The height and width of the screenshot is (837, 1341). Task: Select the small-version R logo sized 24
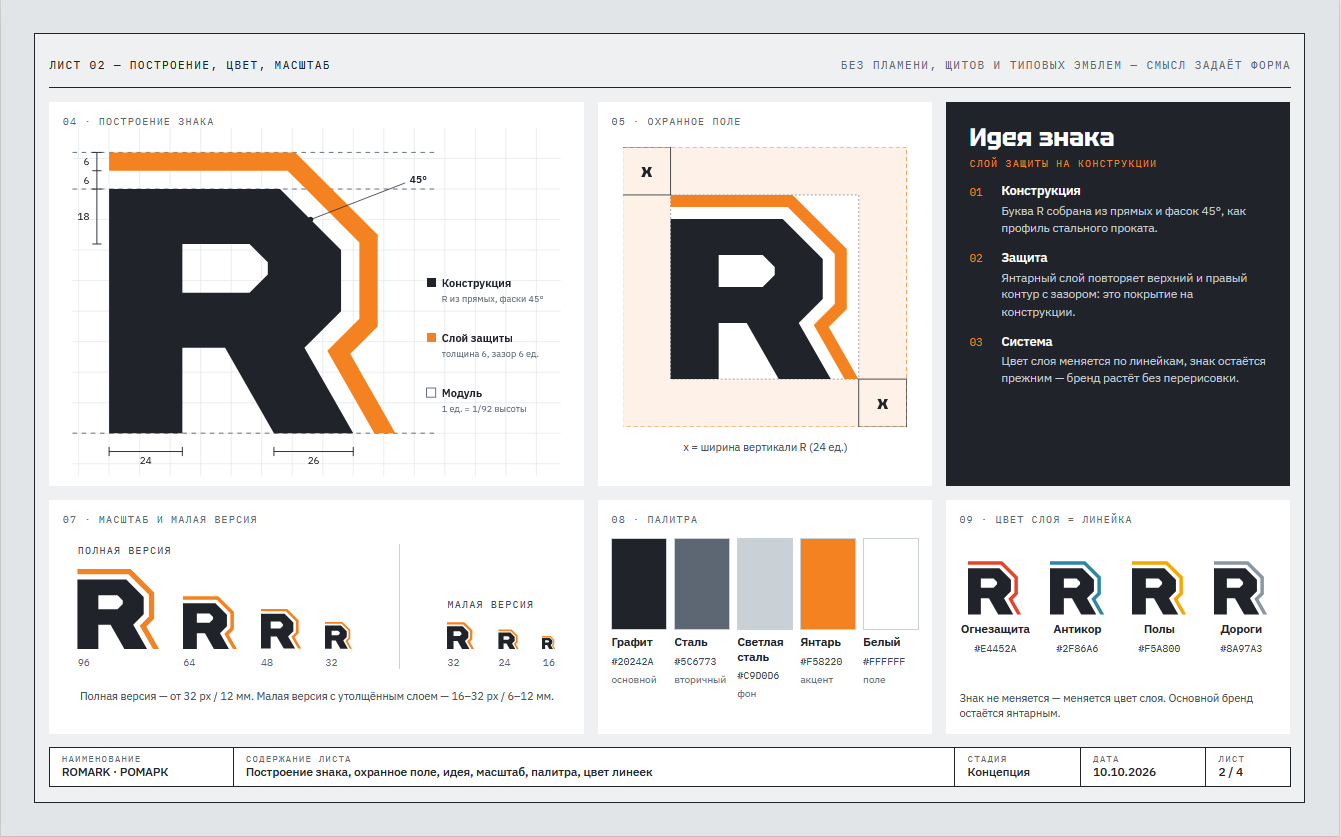(508, 640)
